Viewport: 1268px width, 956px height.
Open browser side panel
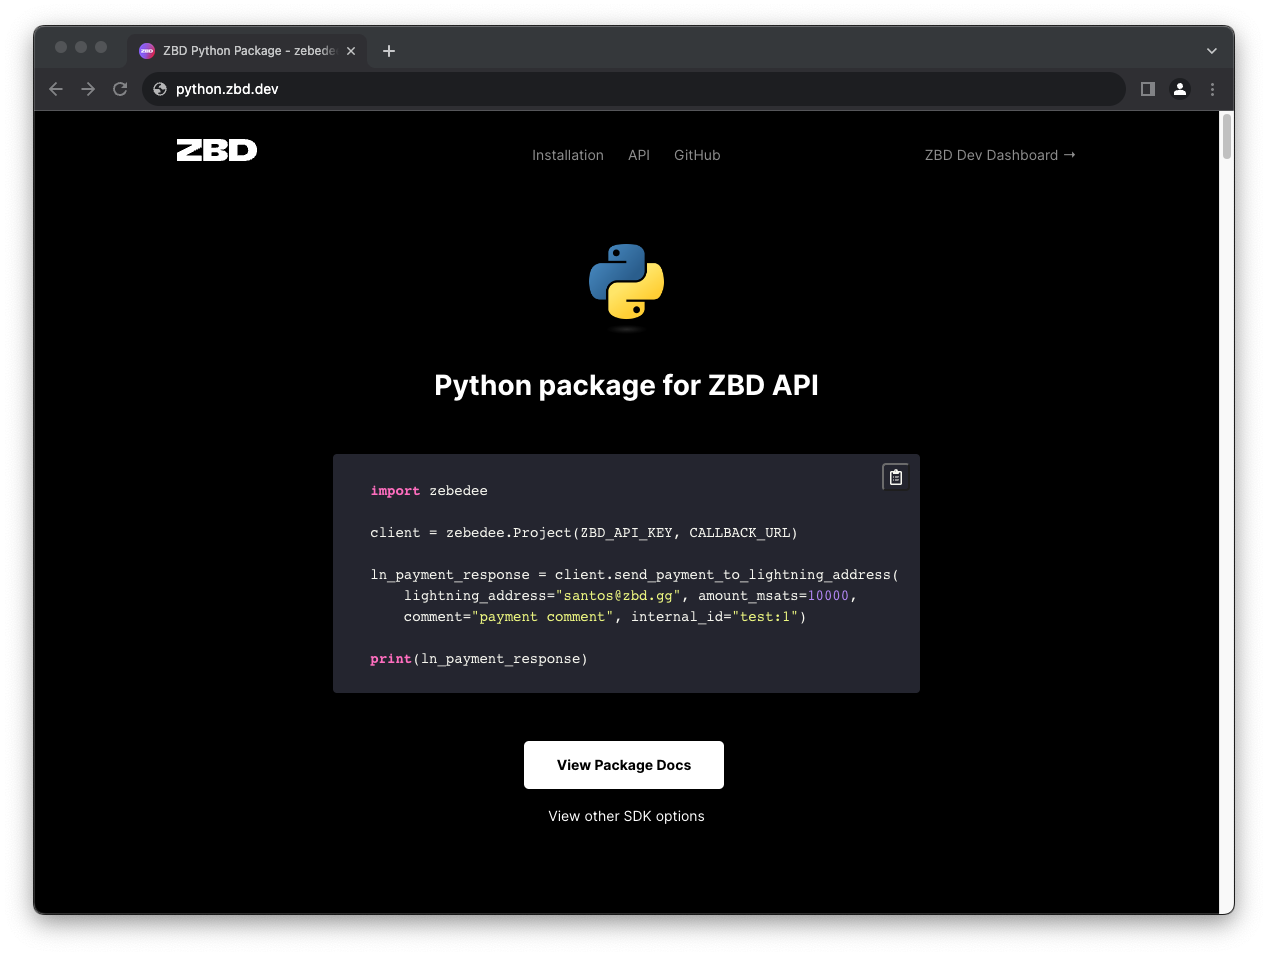click(x=1148, y=89)
